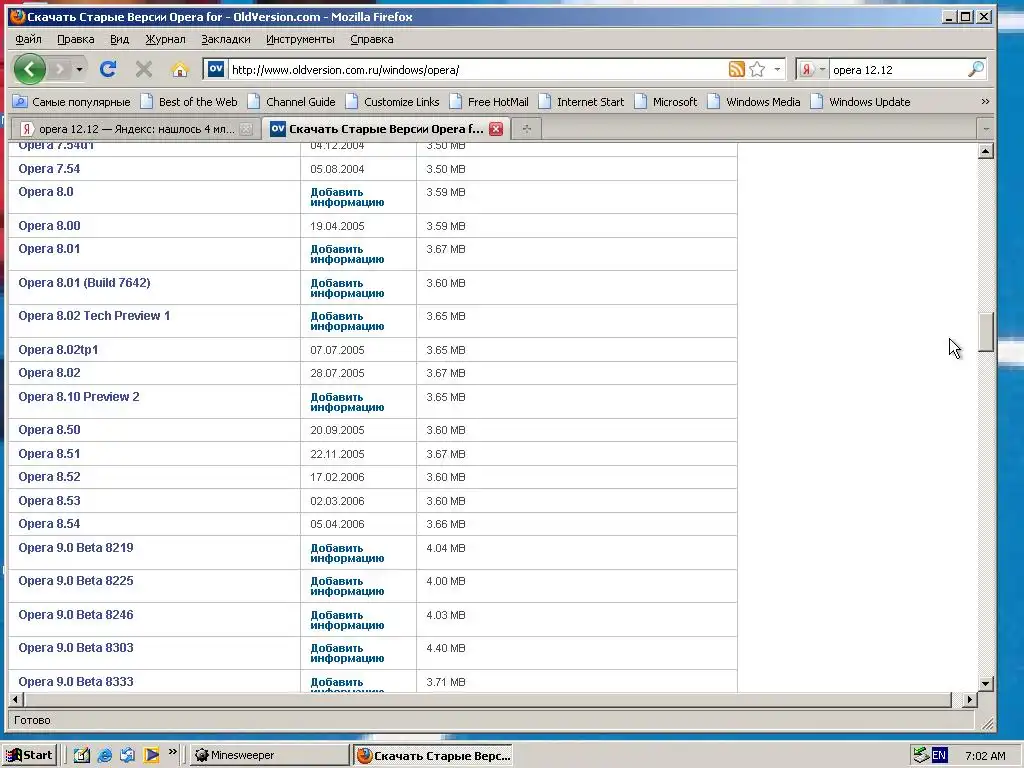
Task: Click the OV site identity icon in the address bar
Action: (x=216, y=69)
